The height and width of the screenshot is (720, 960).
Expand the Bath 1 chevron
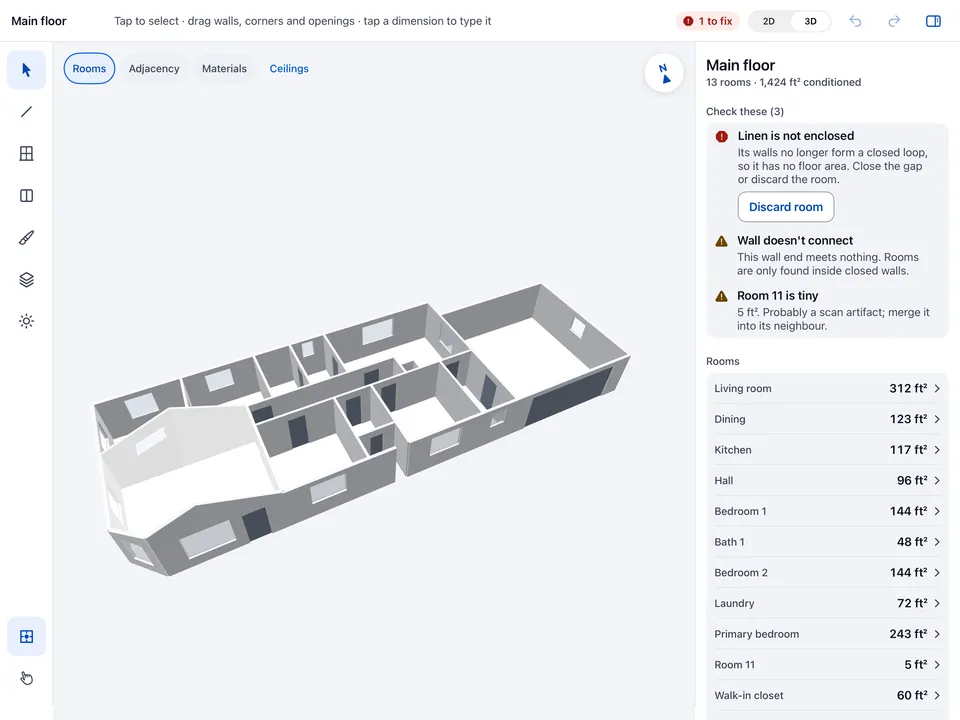click(x=937, y=542)
